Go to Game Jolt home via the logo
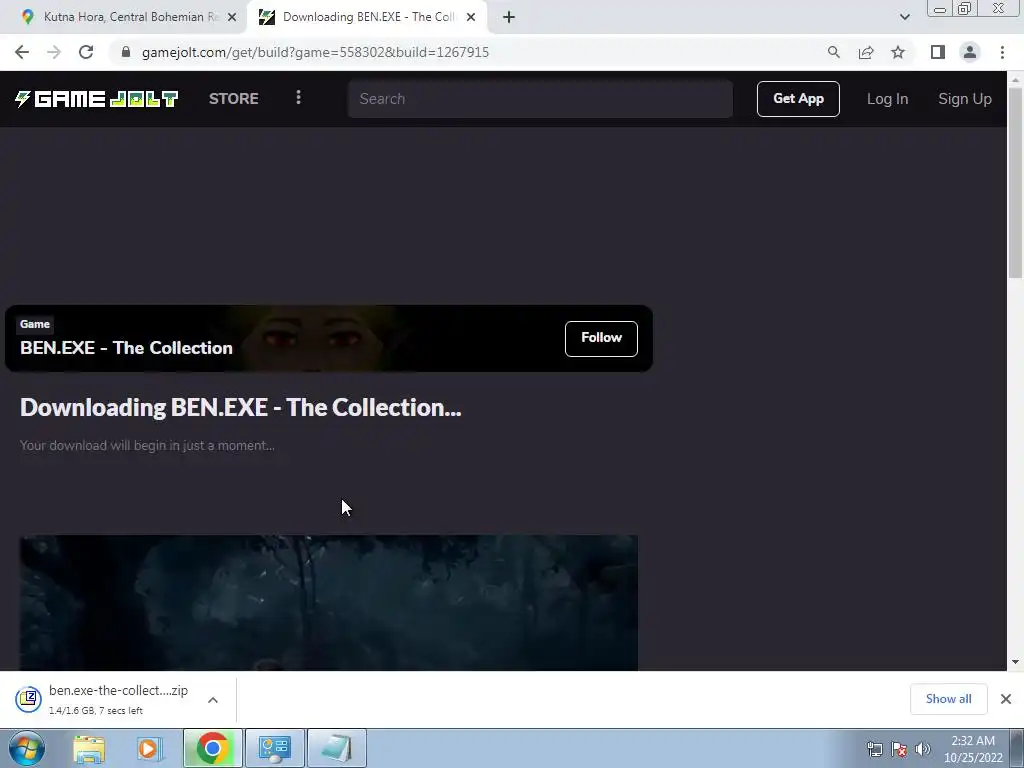1024x768 pixels. [x=97, y=99]
